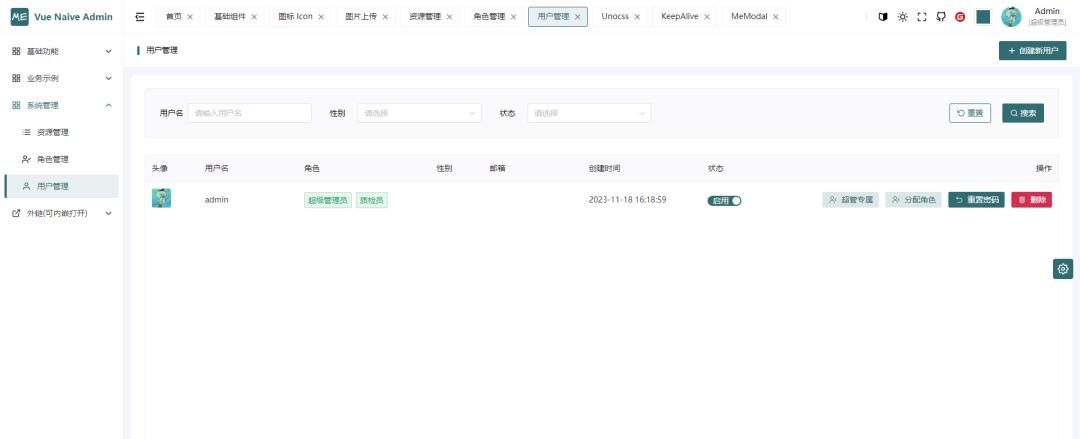Screen dimensions: 1080x439
Task: Click the admin username cell
Action: click(216, 200)
